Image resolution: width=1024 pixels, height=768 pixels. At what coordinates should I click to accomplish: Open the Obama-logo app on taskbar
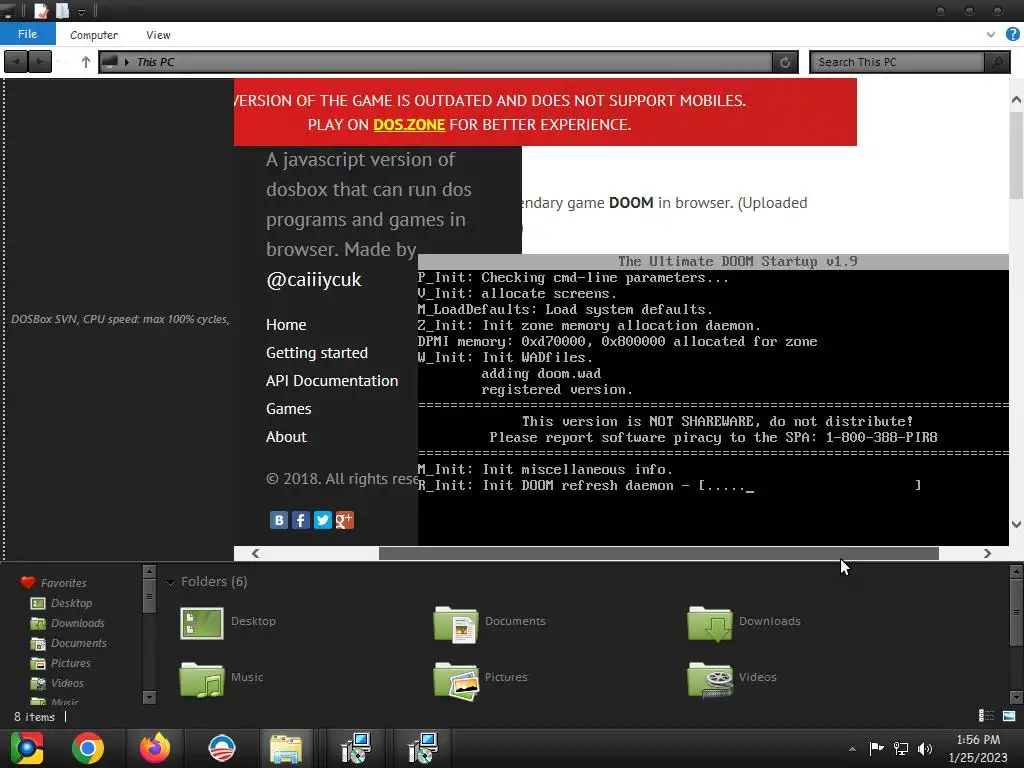(222, 748)
